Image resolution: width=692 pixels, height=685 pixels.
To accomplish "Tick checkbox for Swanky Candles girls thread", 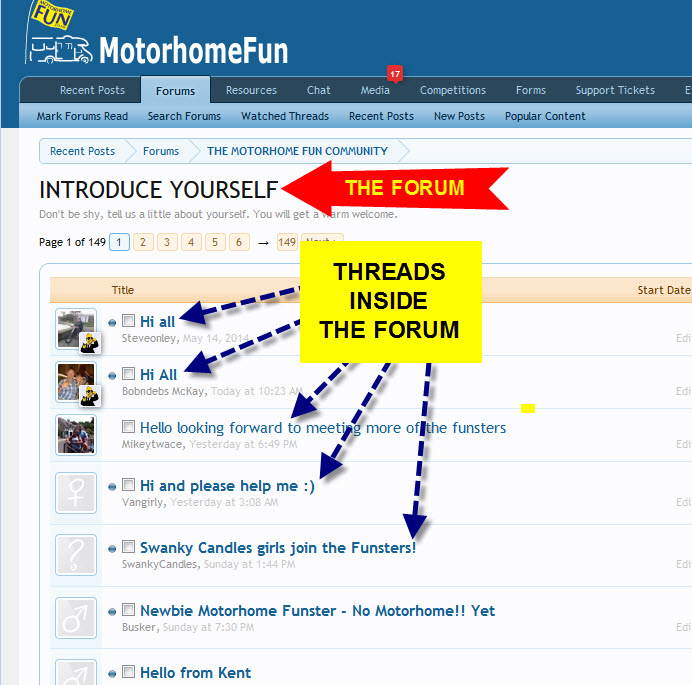I will click(128, 546).
